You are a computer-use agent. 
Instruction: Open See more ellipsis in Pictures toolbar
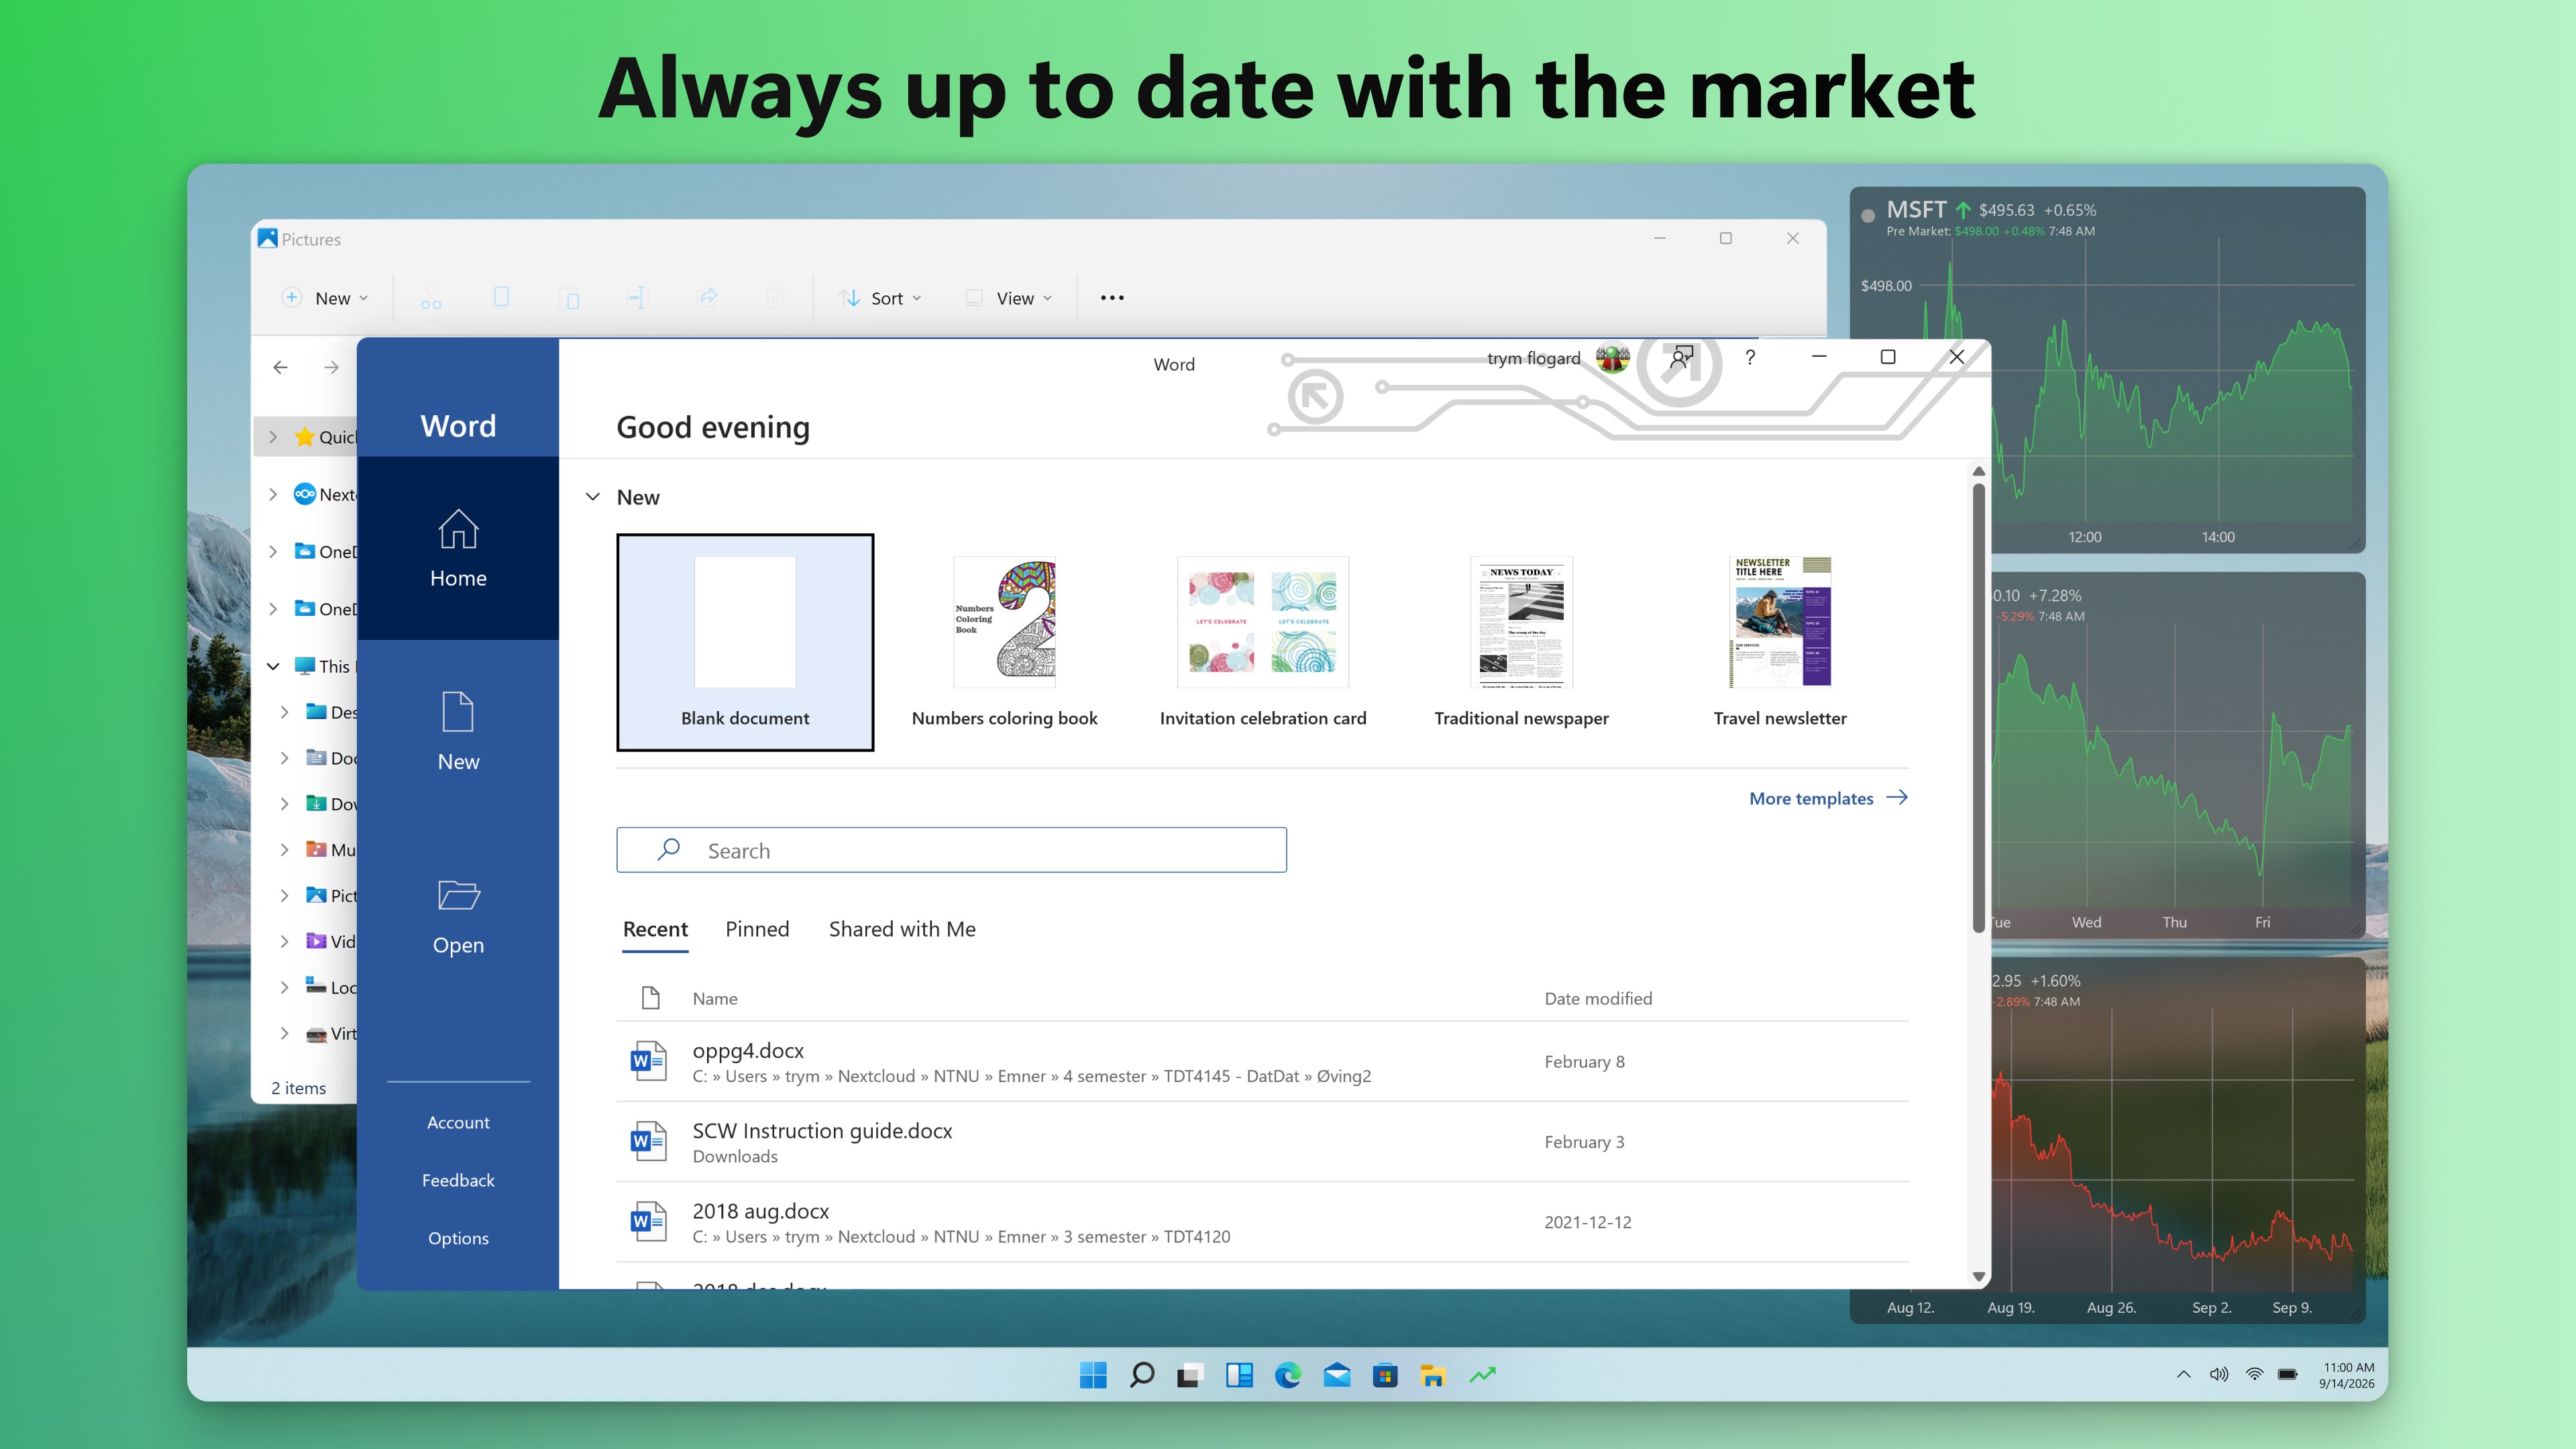pyautogui.click(x=1112, y=298)
